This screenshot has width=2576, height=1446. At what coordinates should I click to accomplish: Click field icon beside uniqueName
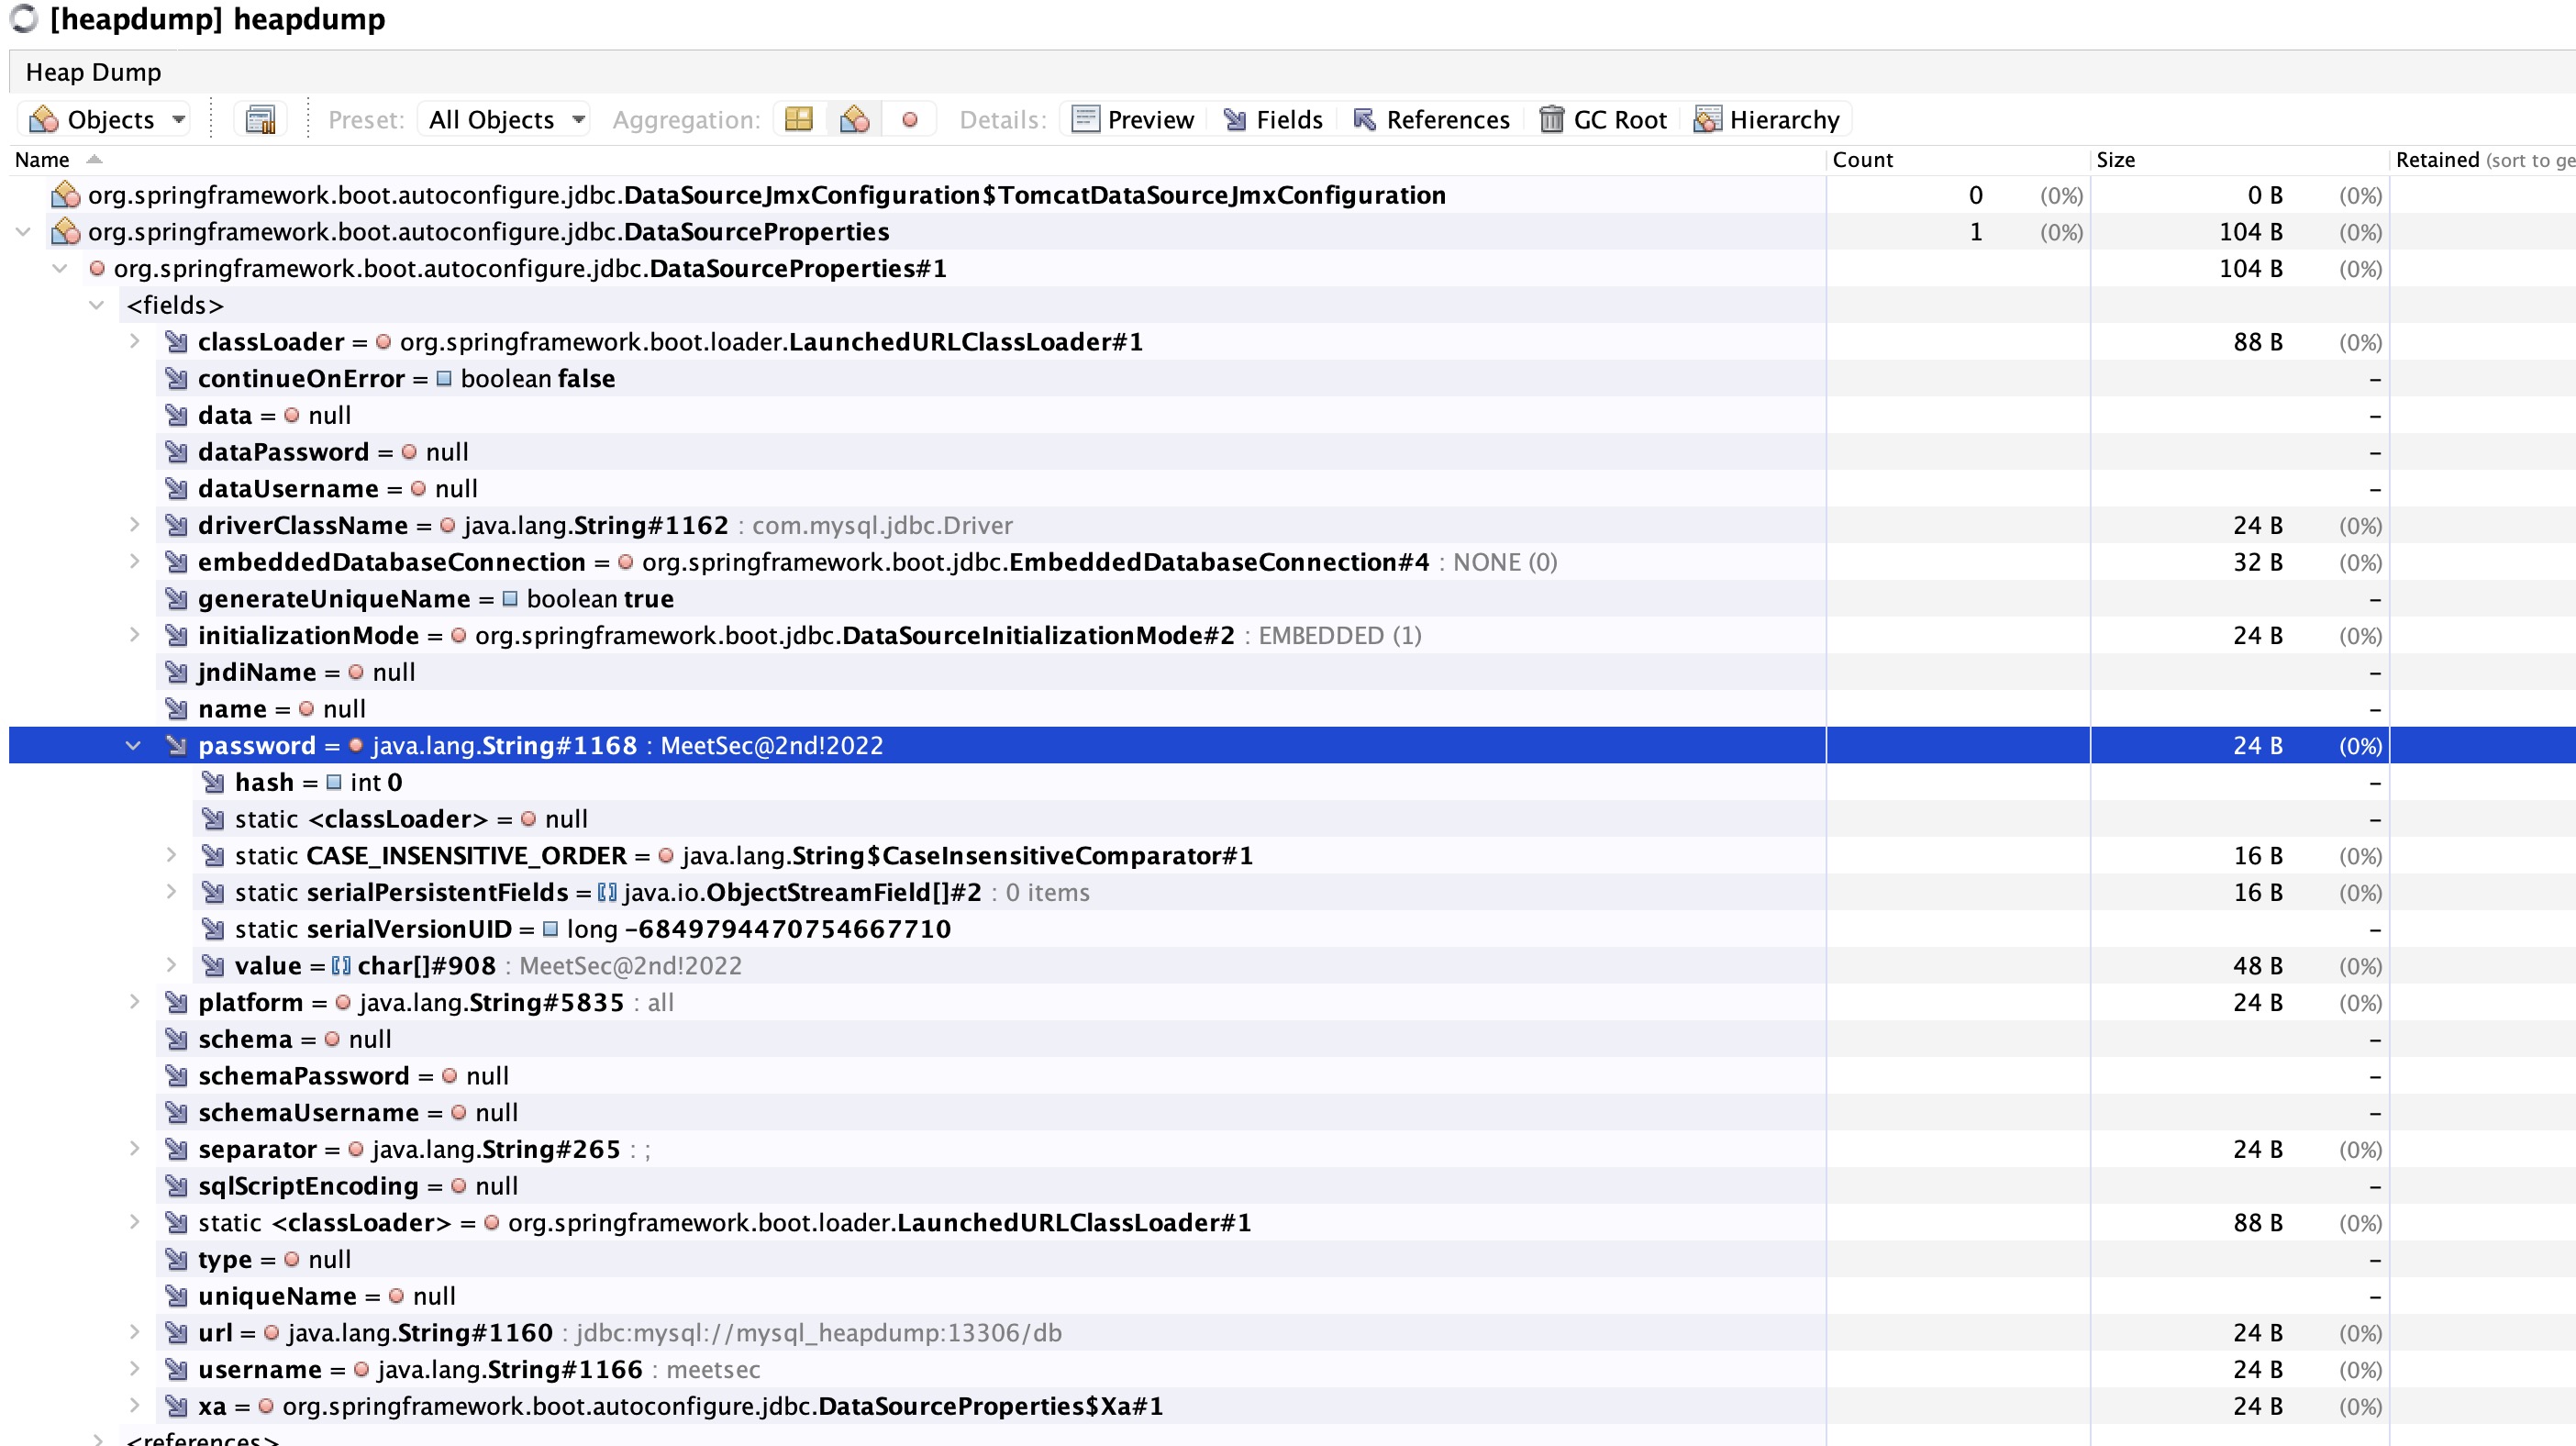[177, 1296]
